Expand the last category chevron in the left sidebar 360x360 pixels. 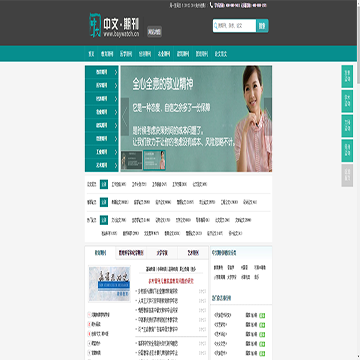click(116, 165)
